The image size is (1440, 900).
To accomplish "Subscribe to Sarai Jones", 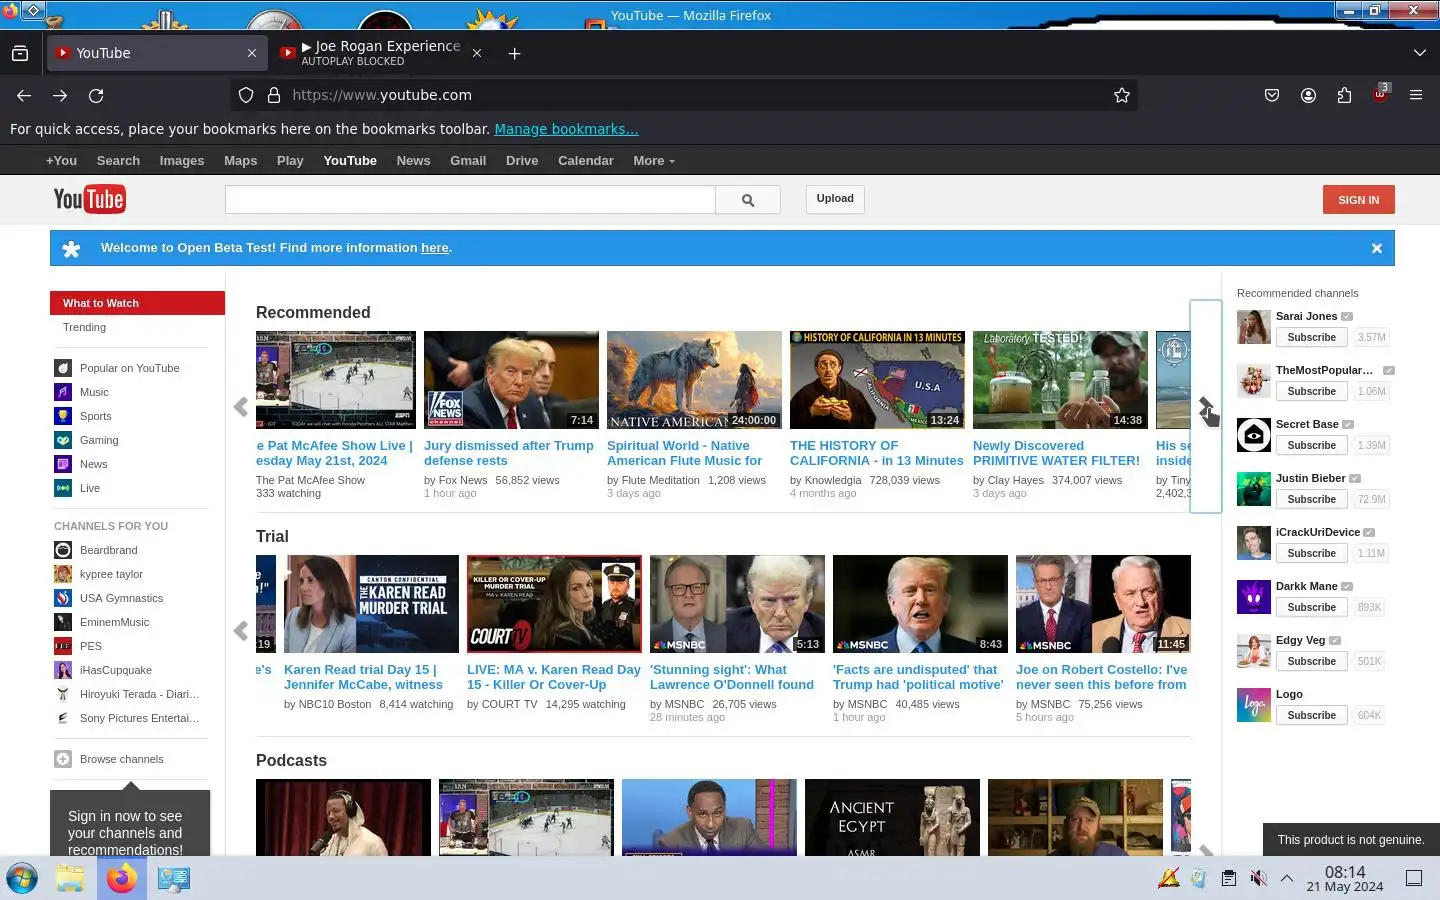I will [1311, 337].
